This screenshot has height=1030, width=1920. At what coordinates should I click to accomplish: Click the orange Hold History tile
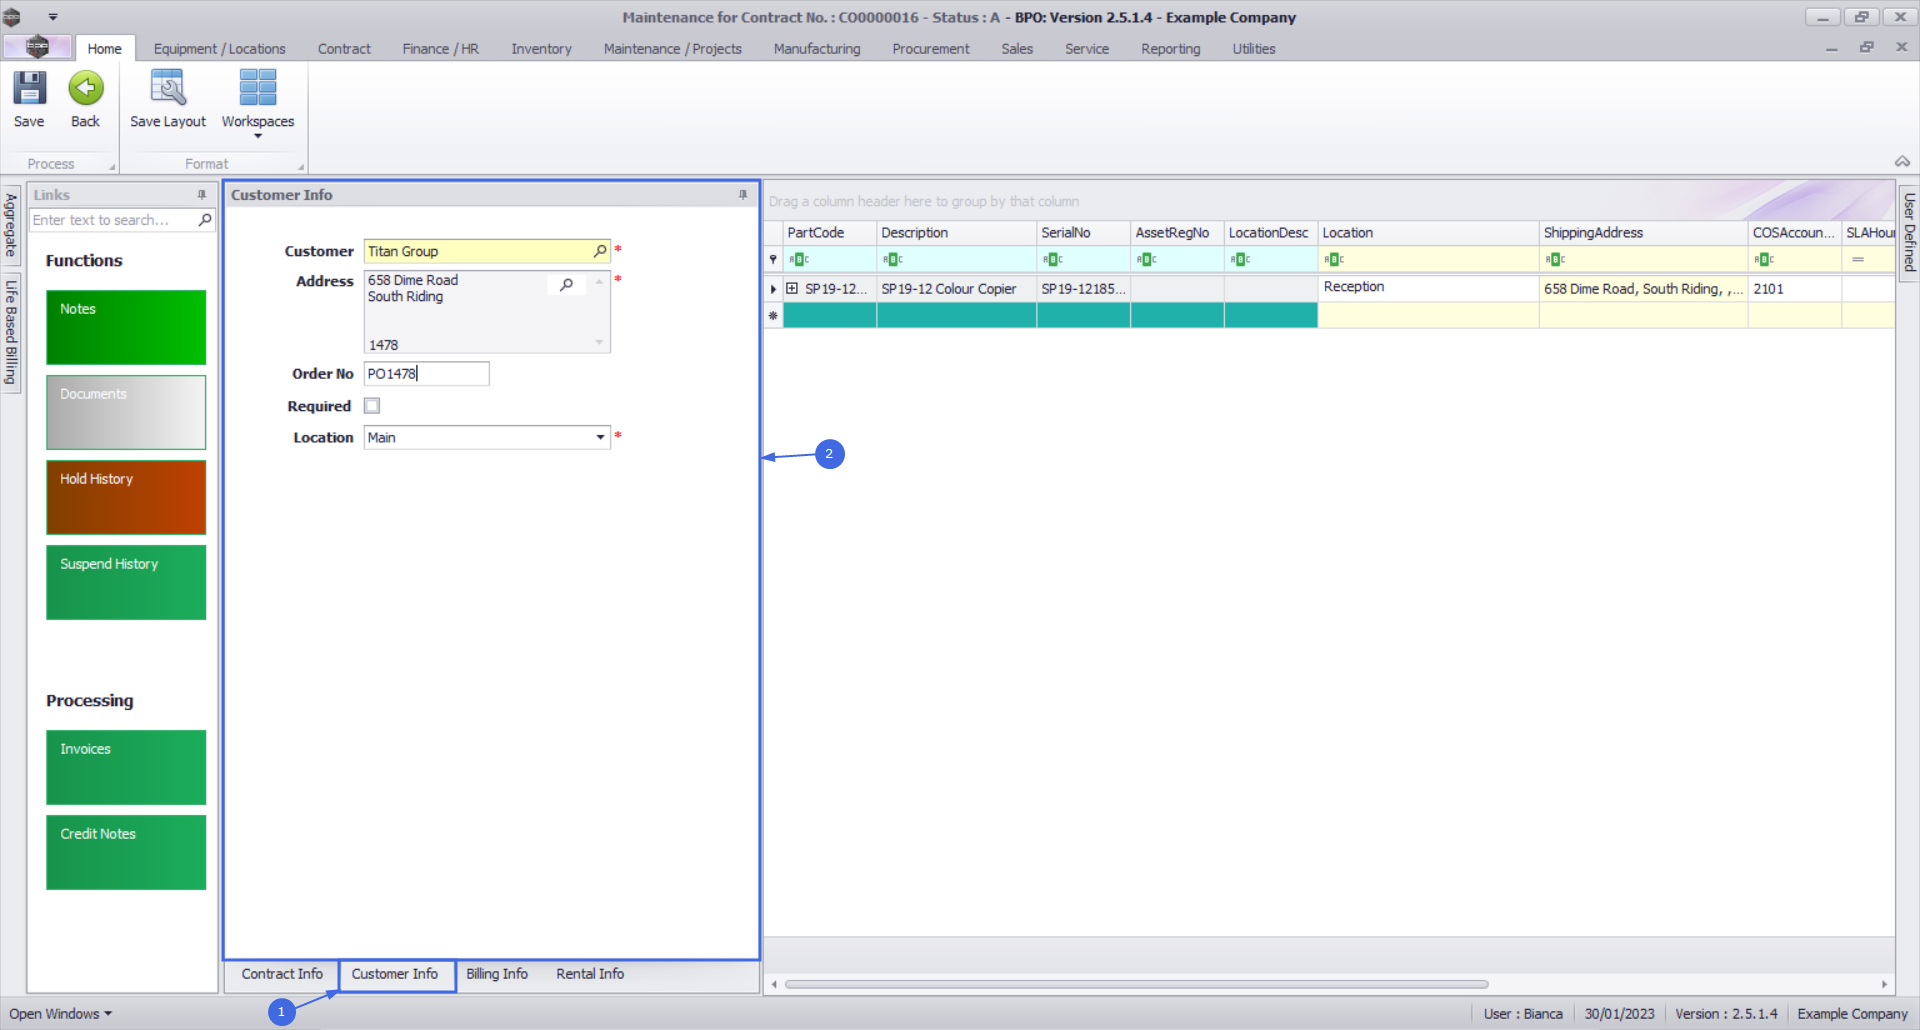pyautogui.click(x=126, y=497)
